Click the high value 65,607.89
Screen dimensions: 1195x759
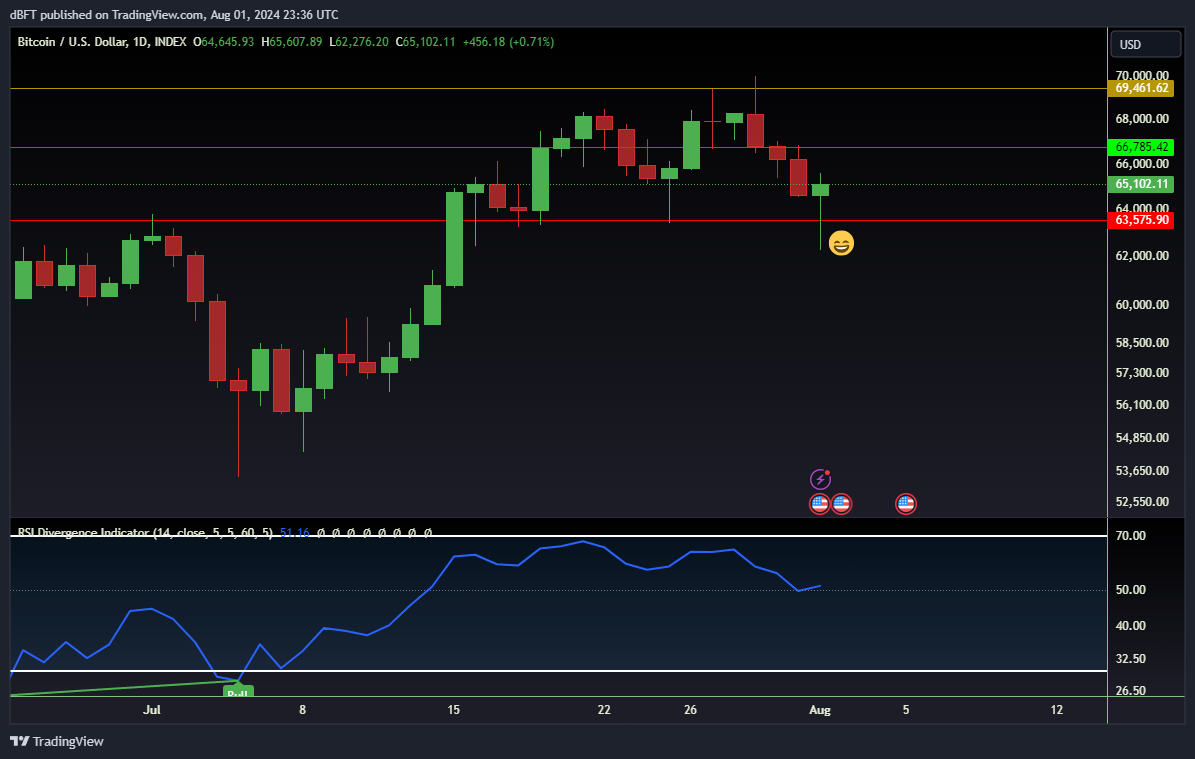coord(296,42)
